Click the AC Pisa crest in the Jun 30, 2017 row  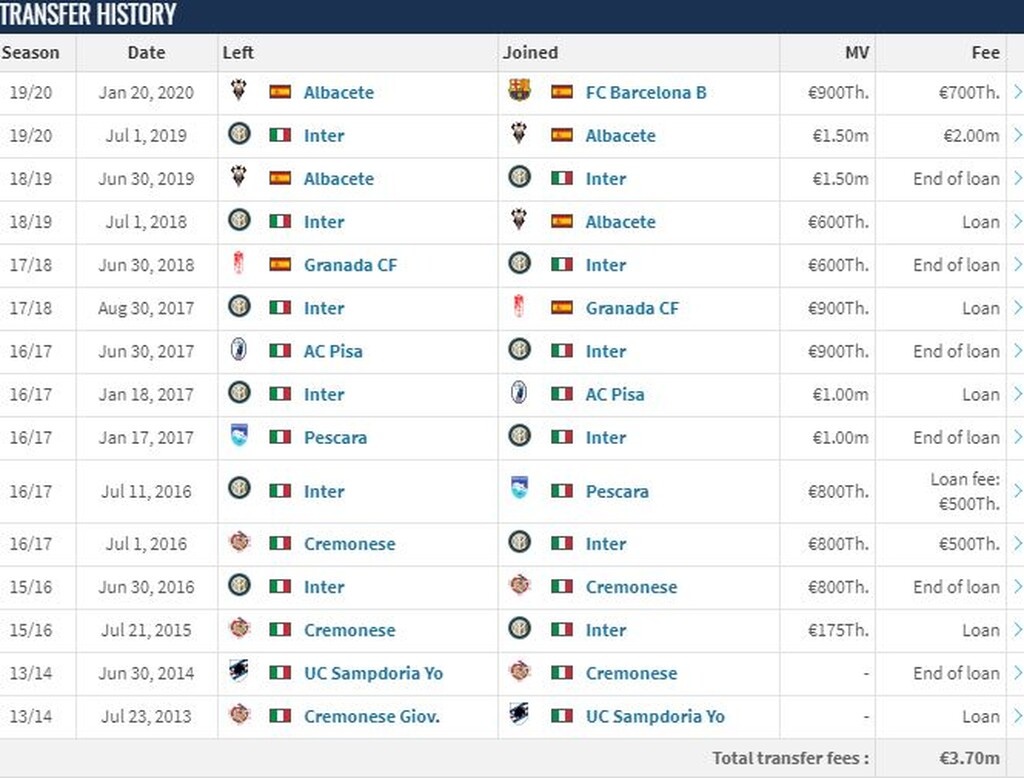238,350
